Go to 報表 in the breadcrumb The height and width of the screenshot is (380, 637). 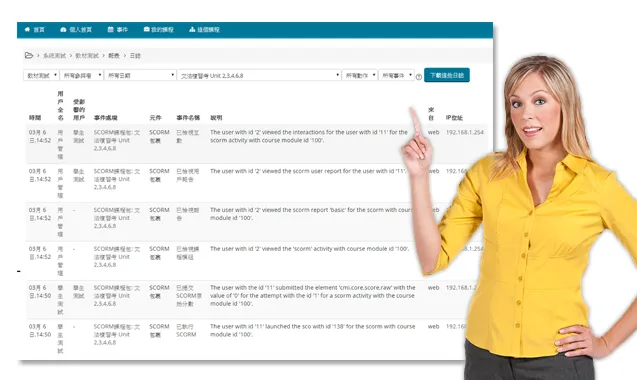pos(114,56)
